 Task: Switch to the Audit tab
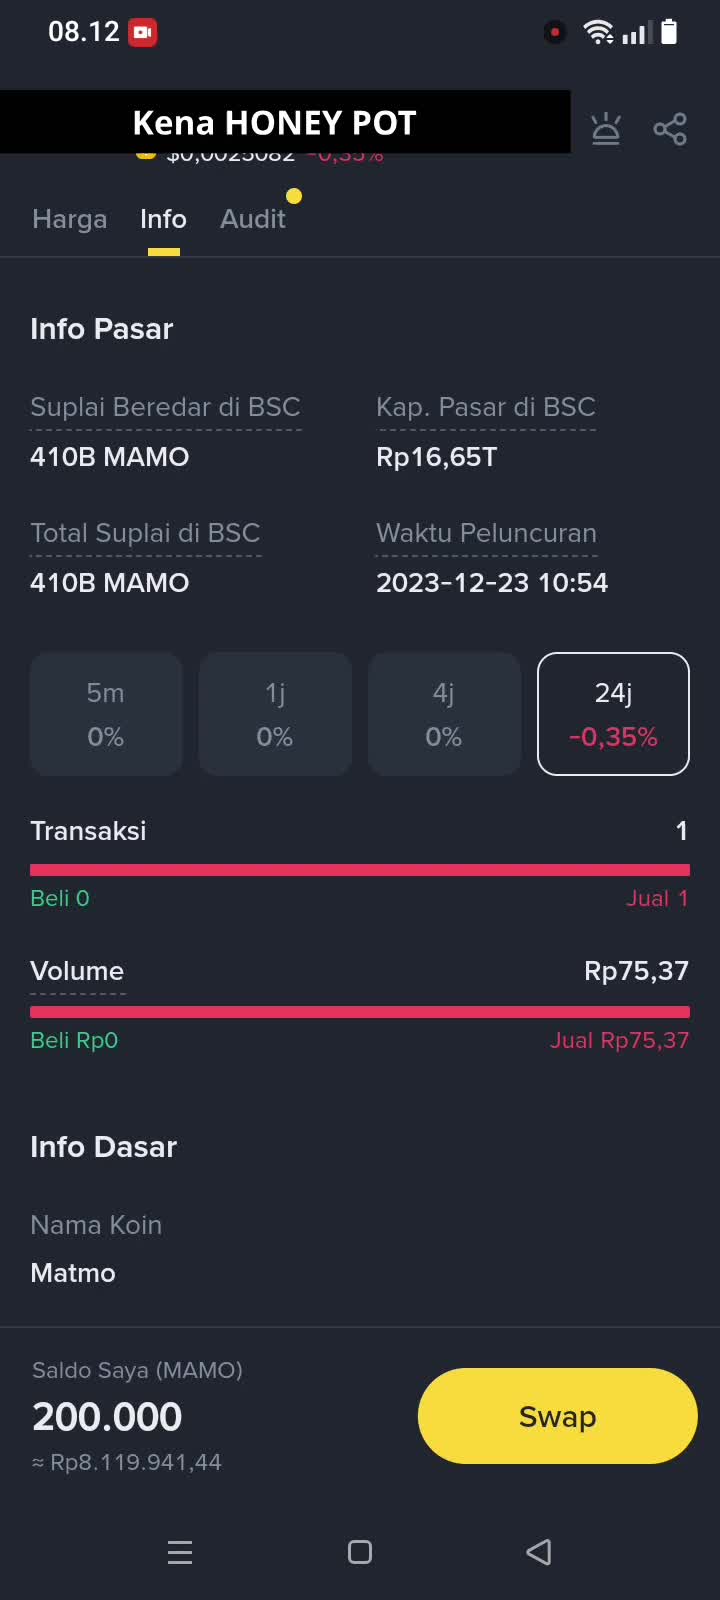coord(253,219)
